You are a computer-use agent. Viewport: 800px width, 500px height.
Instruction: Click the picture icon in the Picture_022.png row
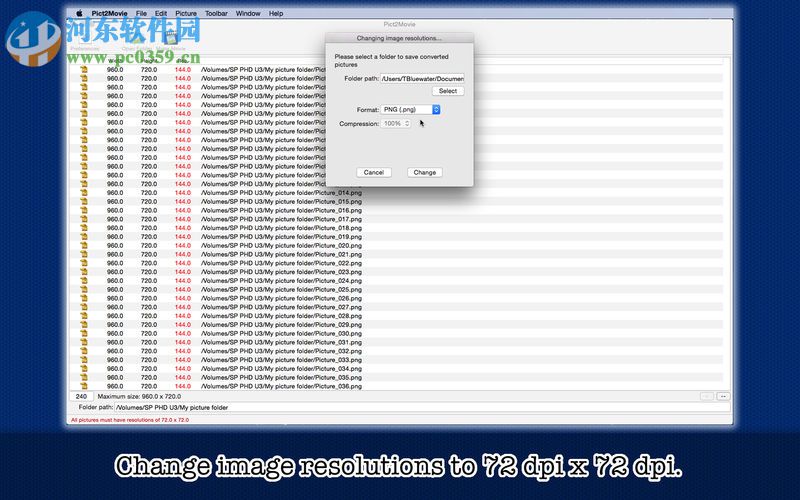pos(84,263)
